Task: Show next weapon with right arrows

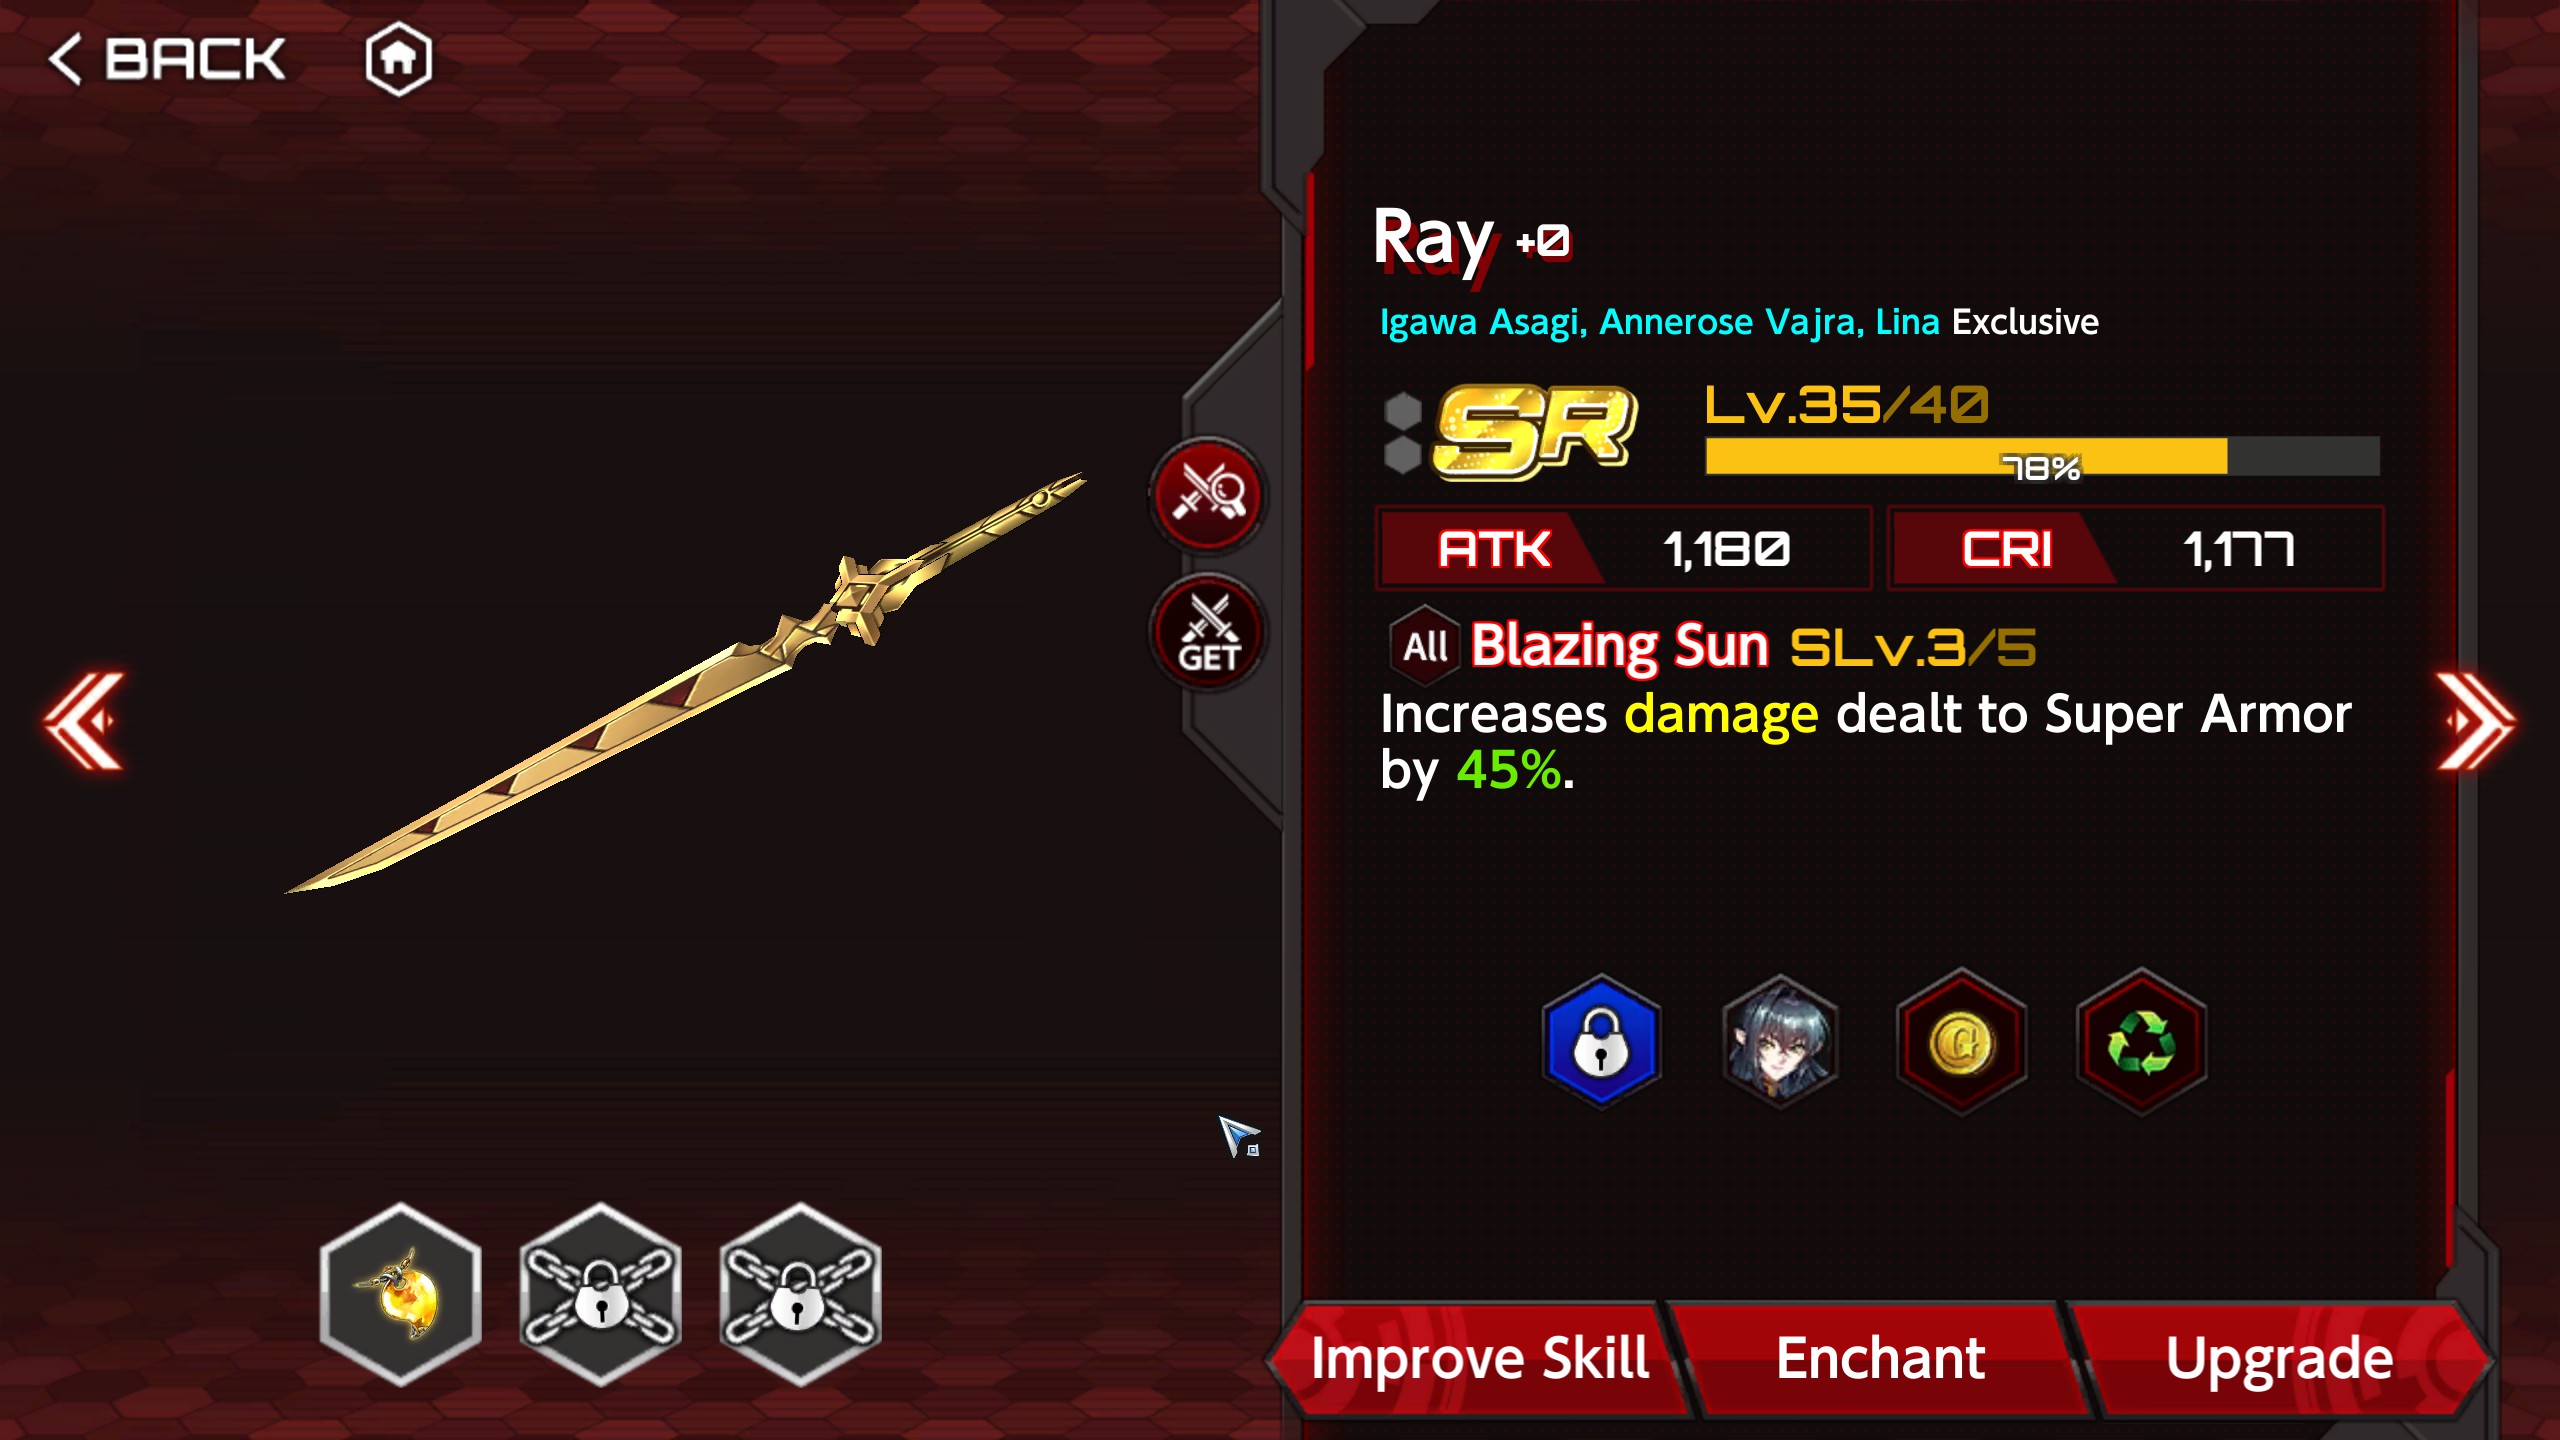Action: 2474,721
